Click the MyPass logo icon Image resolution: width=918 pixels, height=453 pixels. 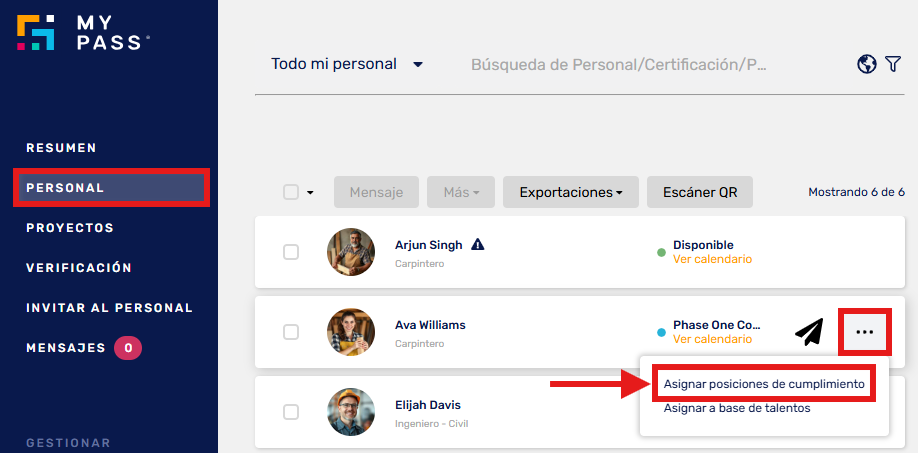pyautogui.click(x=35, y=32)
